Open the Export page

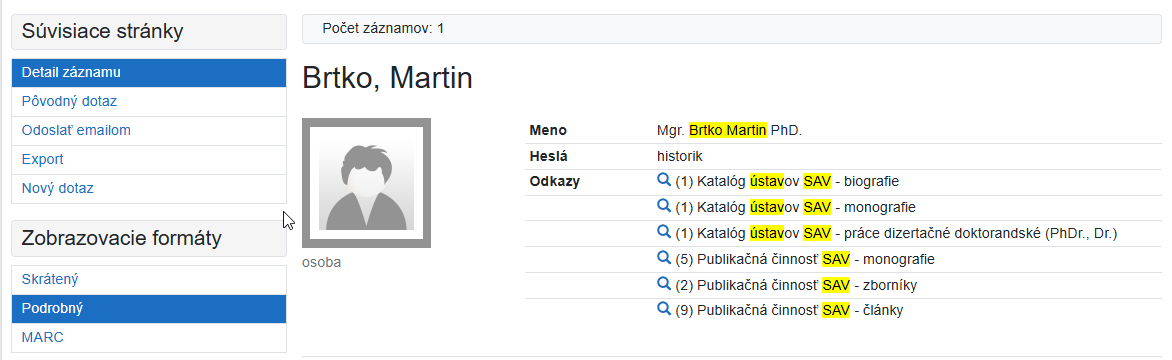149,160
